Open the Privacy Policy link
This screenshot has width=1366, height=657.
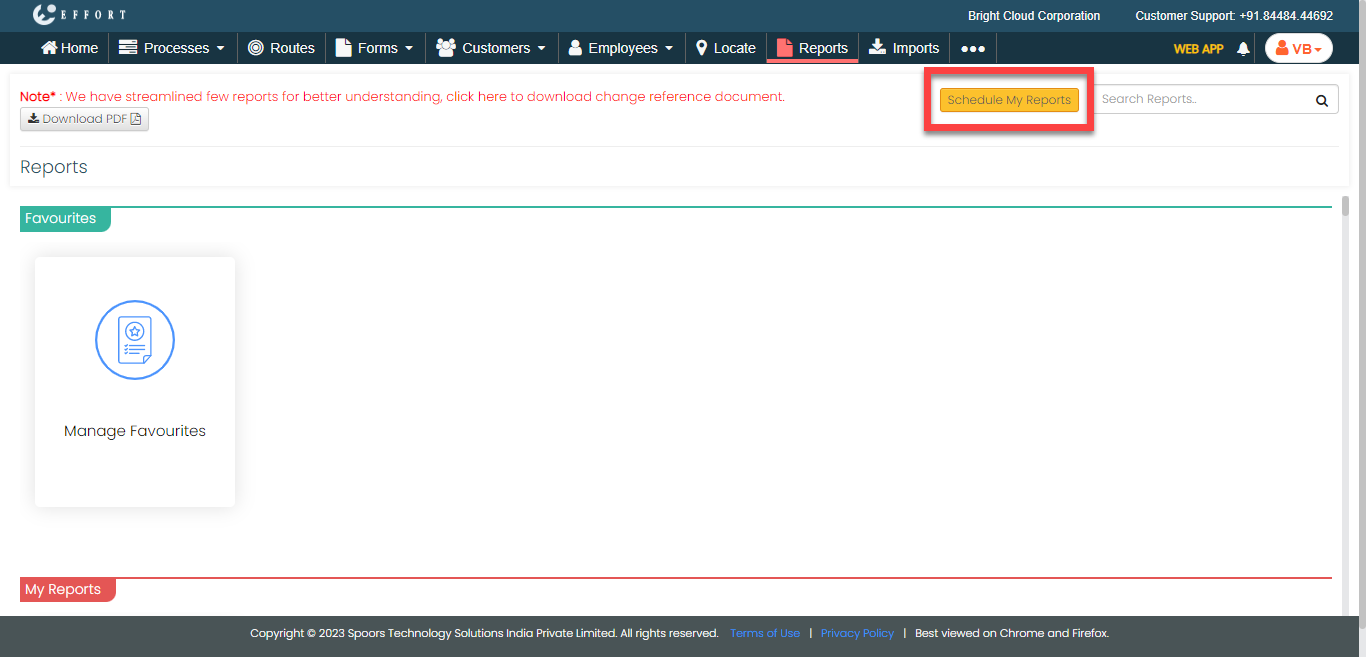[857, 633]
